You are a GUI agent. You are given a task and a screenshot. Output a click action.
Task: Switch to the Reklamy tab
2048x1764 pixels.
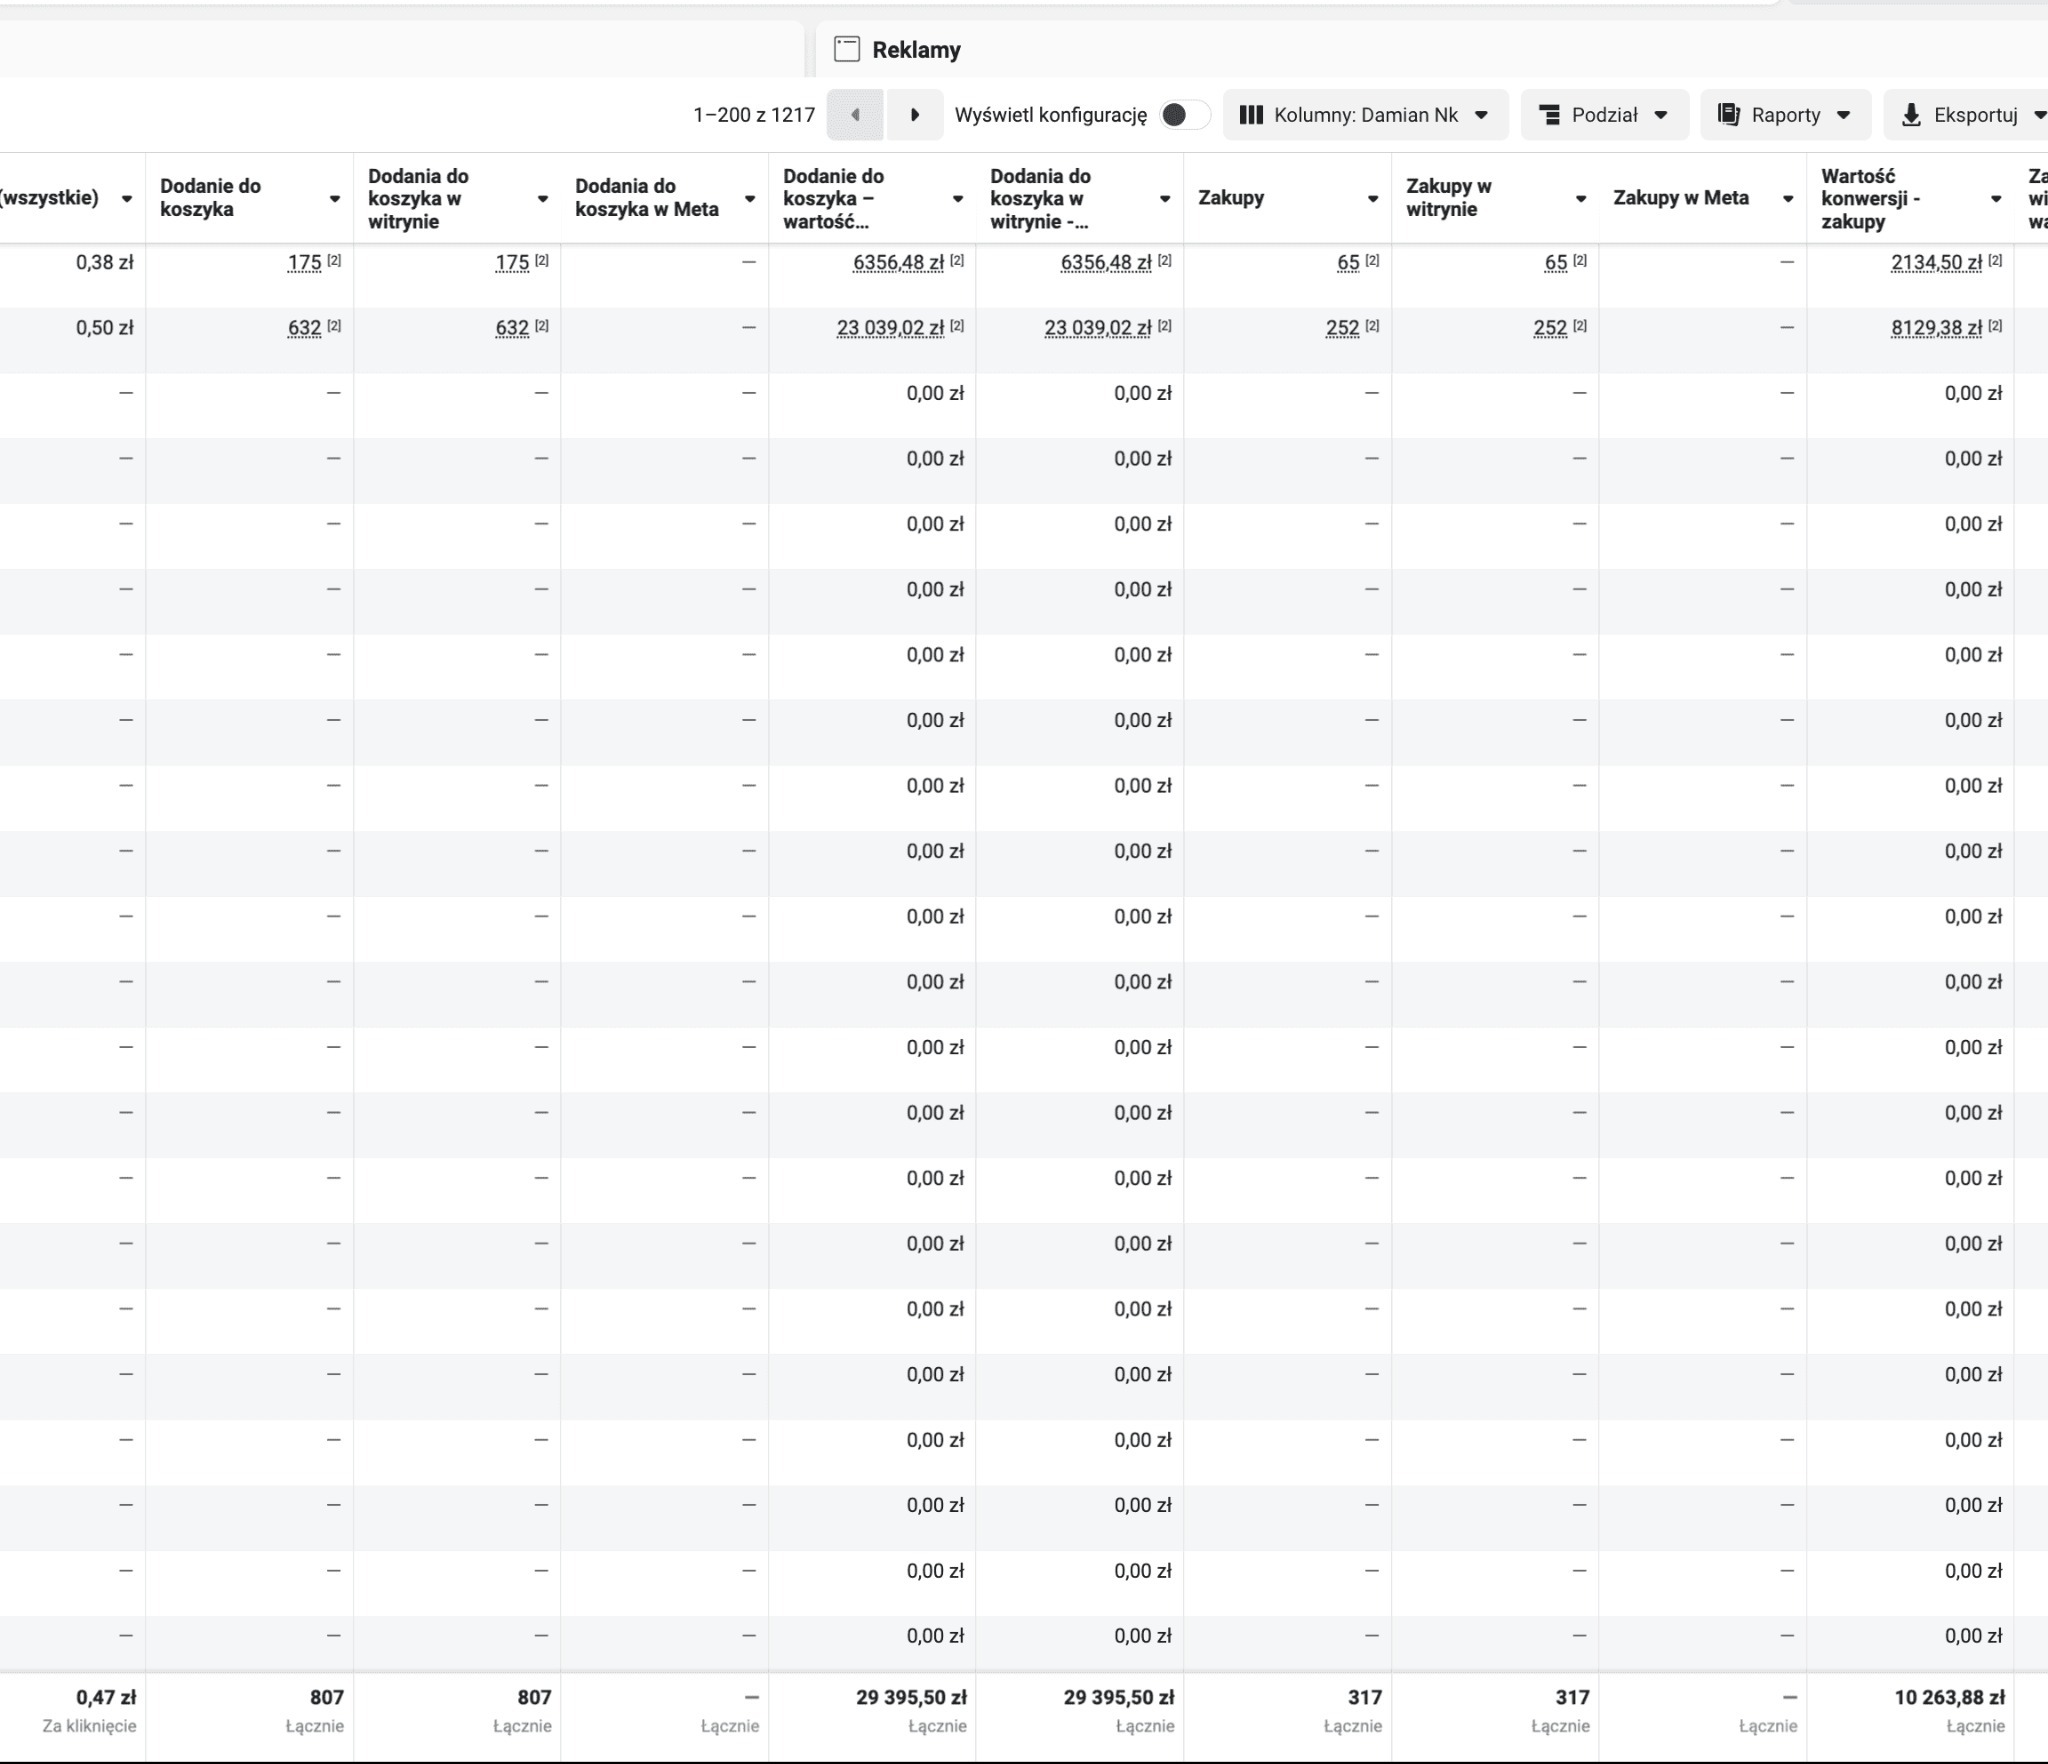915,50
